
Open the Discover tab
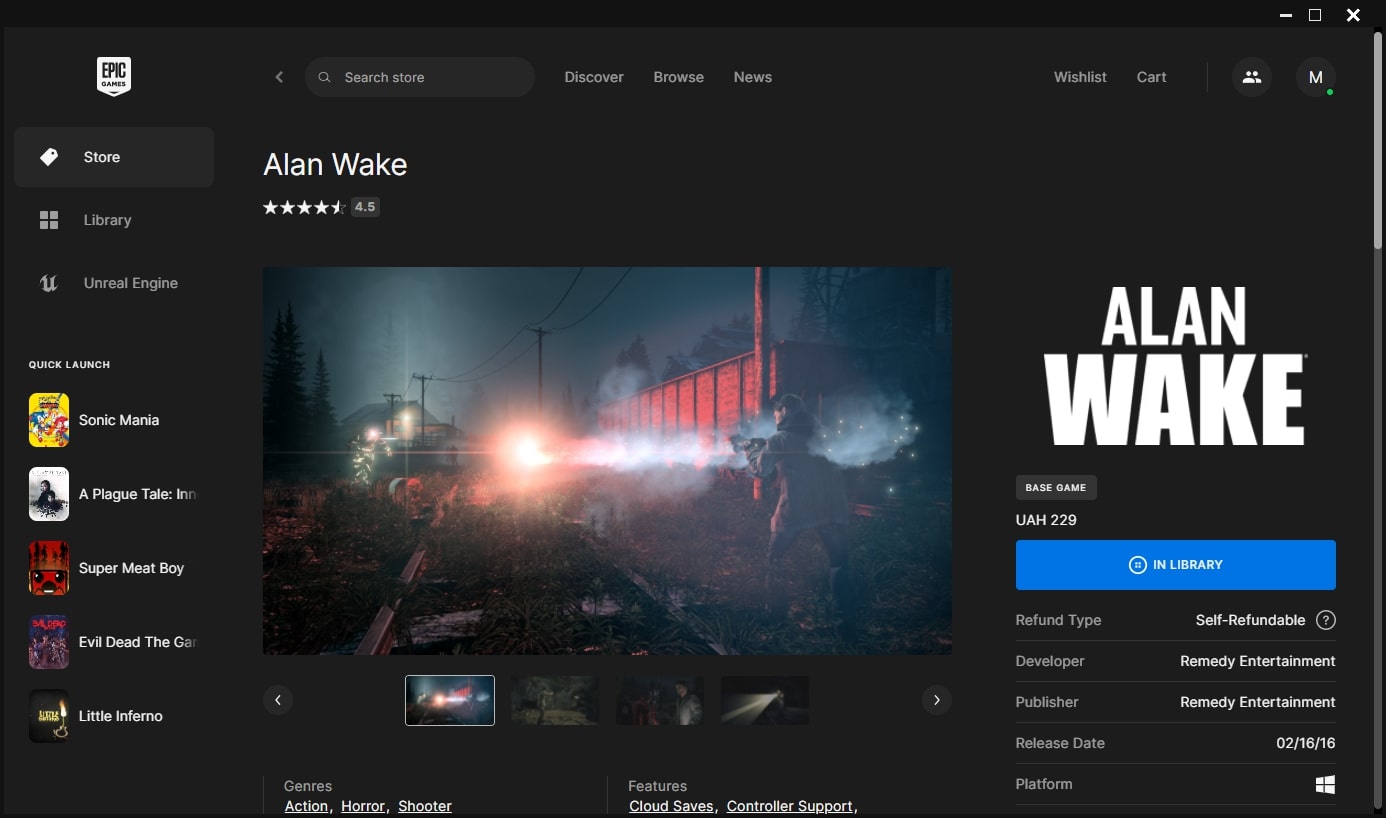click(594, 77)
